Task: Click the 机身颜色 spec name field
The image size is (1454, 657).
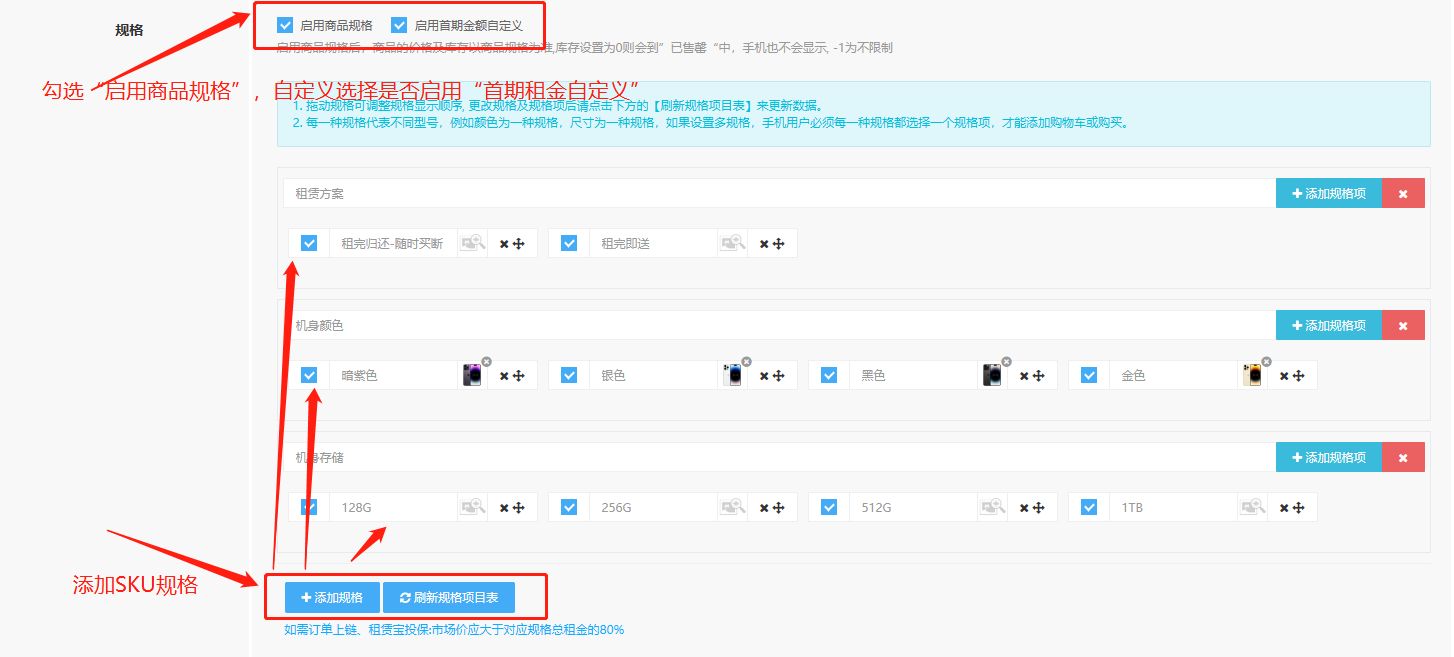Action: pyautogui.click(x=779, y=325)
